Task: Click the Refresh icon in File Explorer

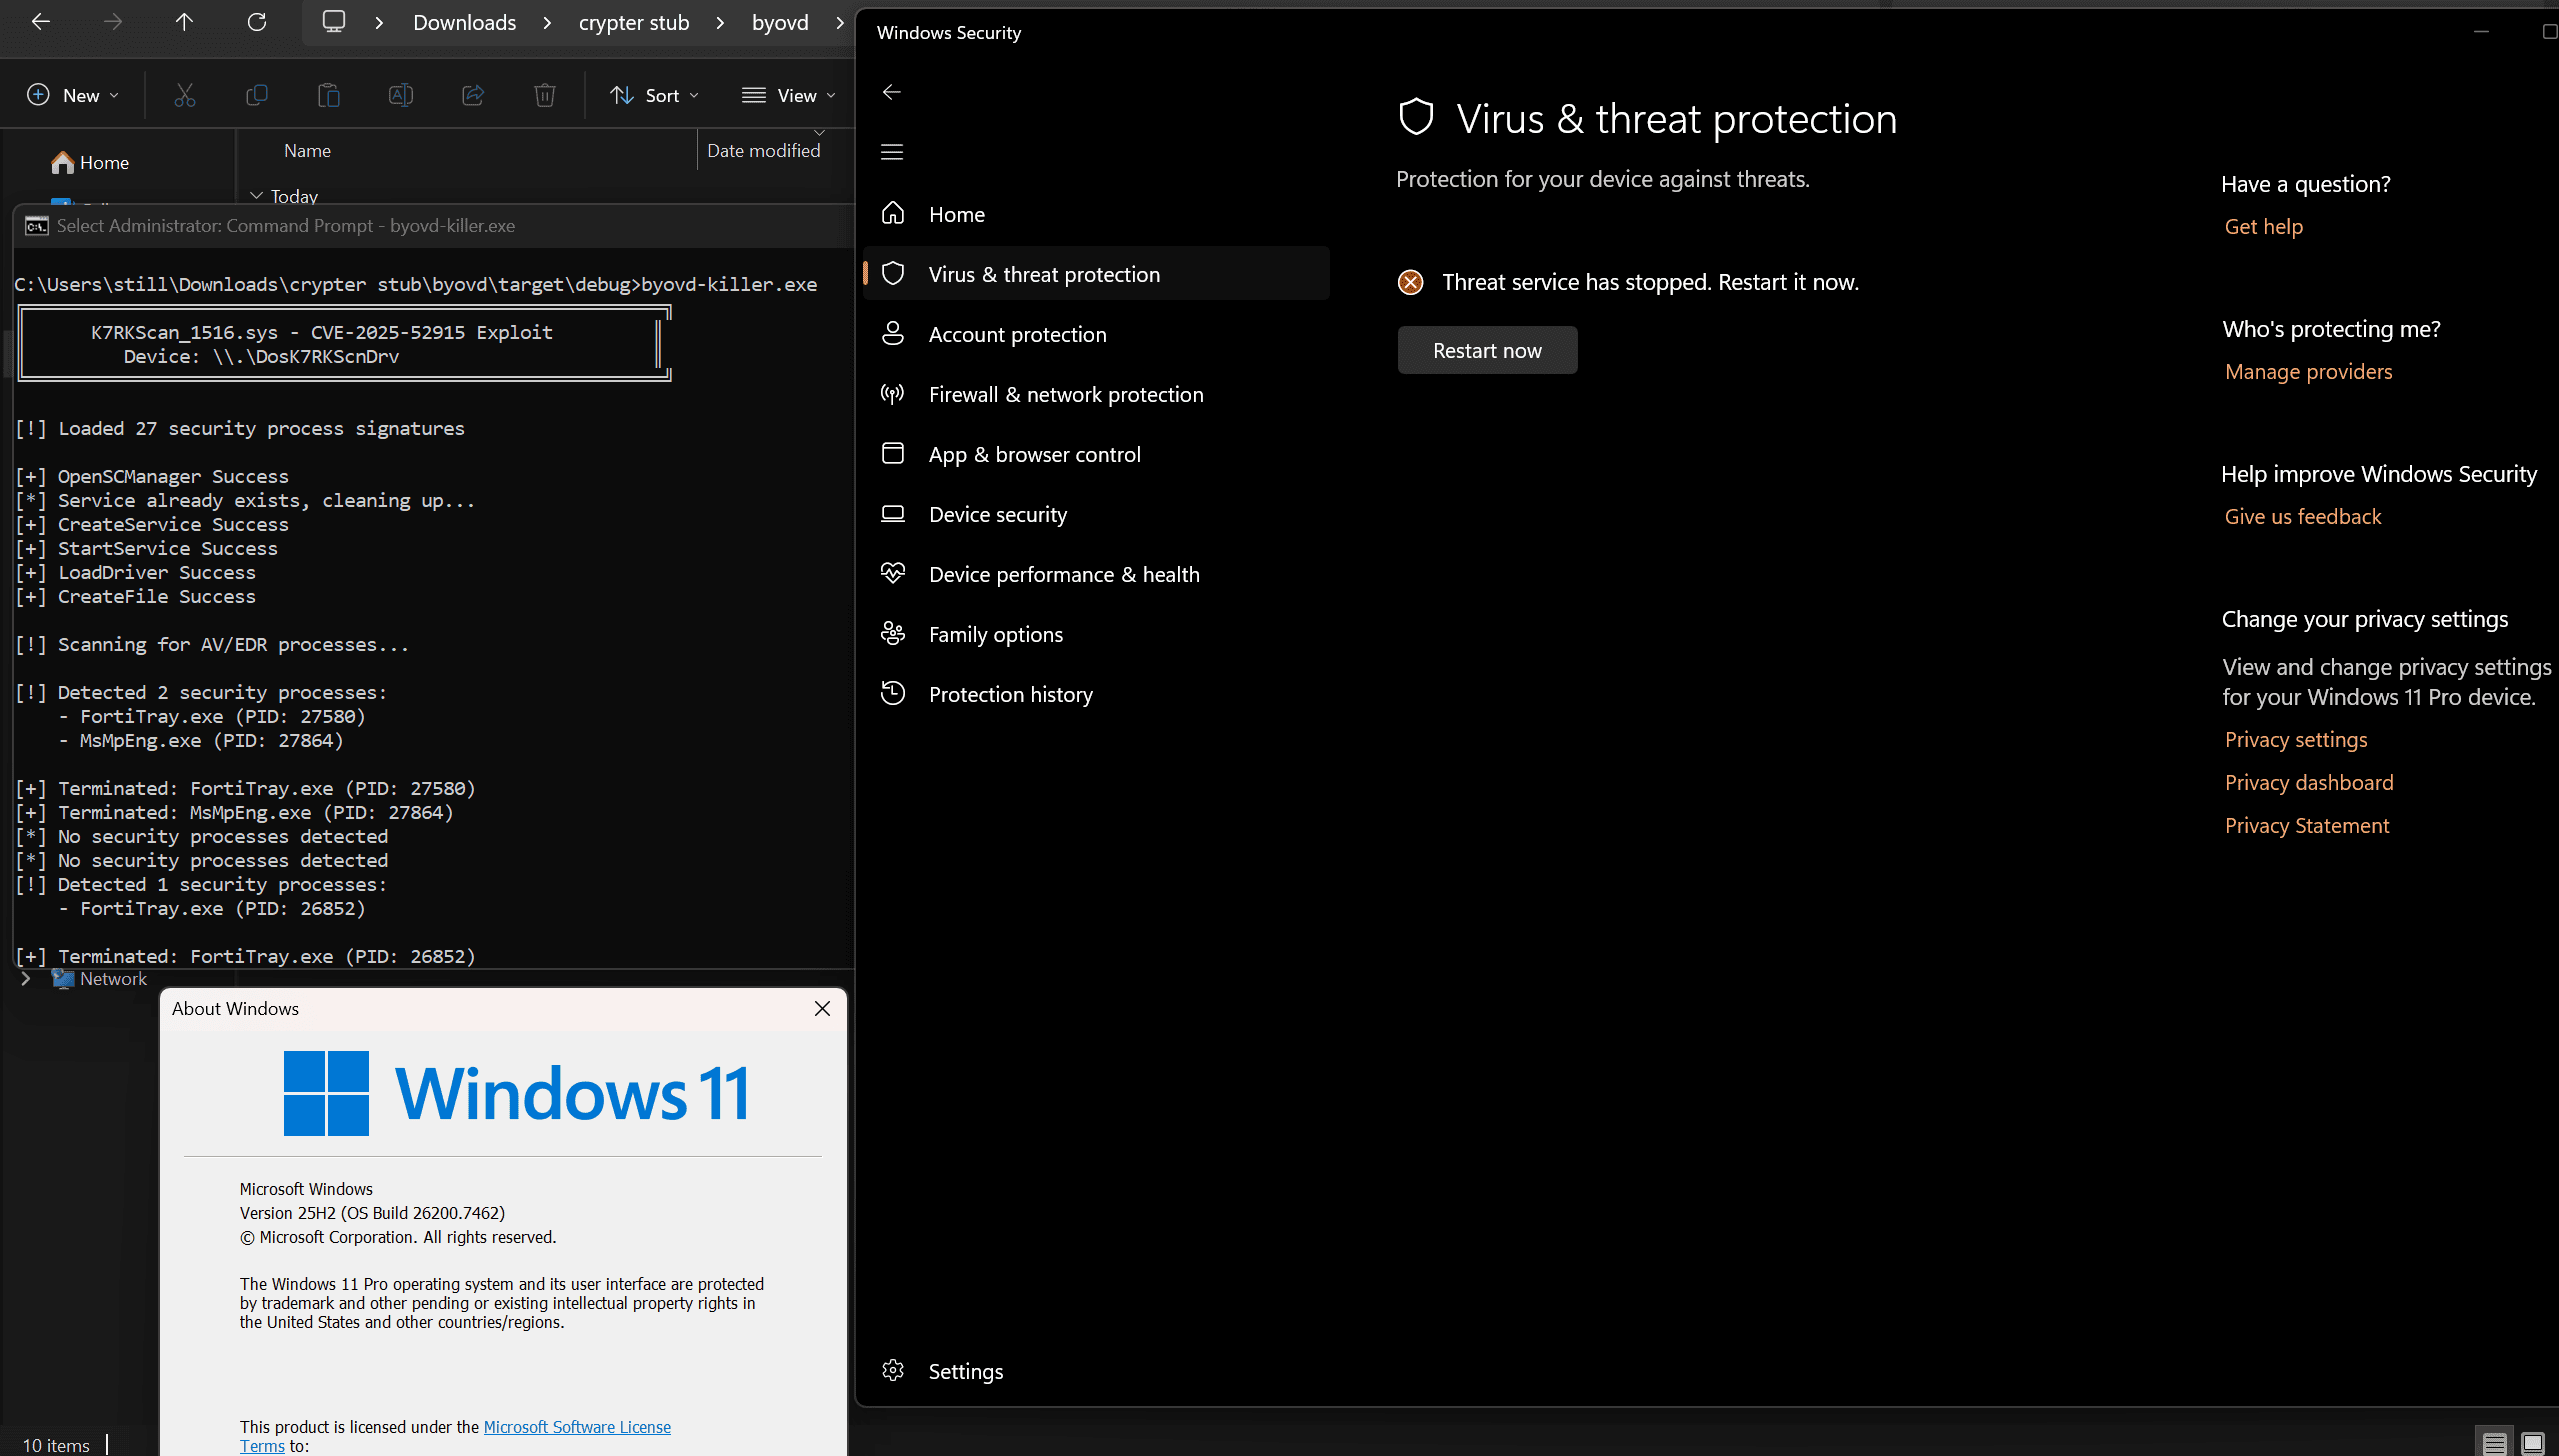Action: click(x=257, y=22)
